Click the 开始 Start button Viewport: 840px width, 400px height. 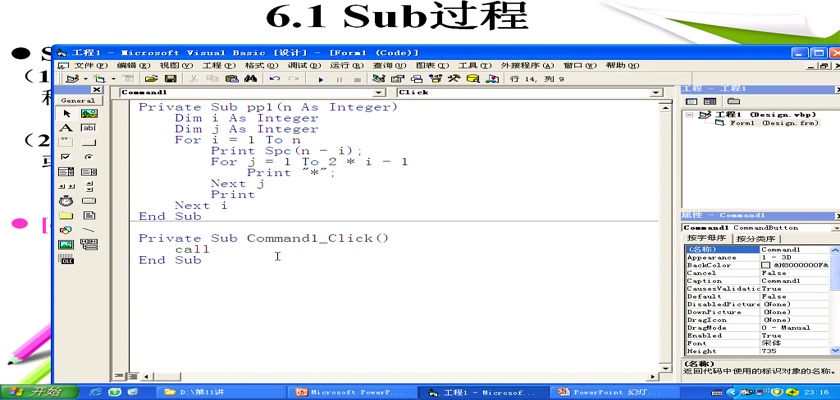[40, 392]
